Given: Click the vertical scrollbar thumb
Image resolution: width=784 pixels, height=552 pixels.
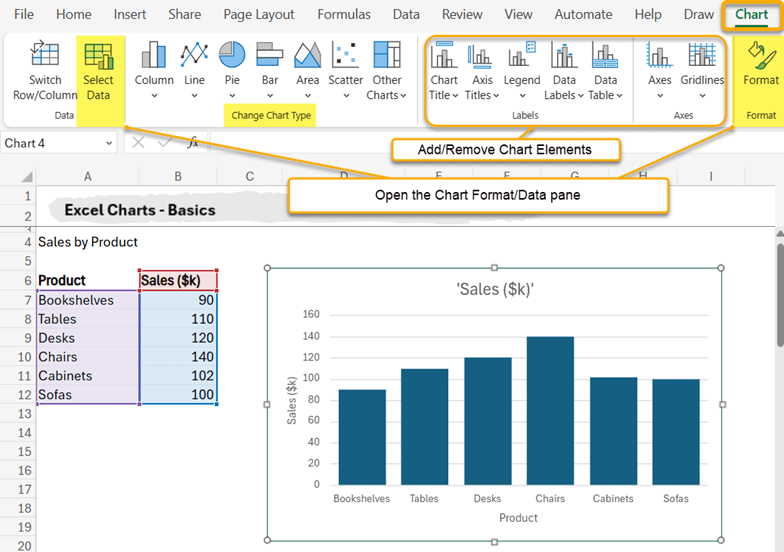Looking at the screenshot, I should point(780,295).
